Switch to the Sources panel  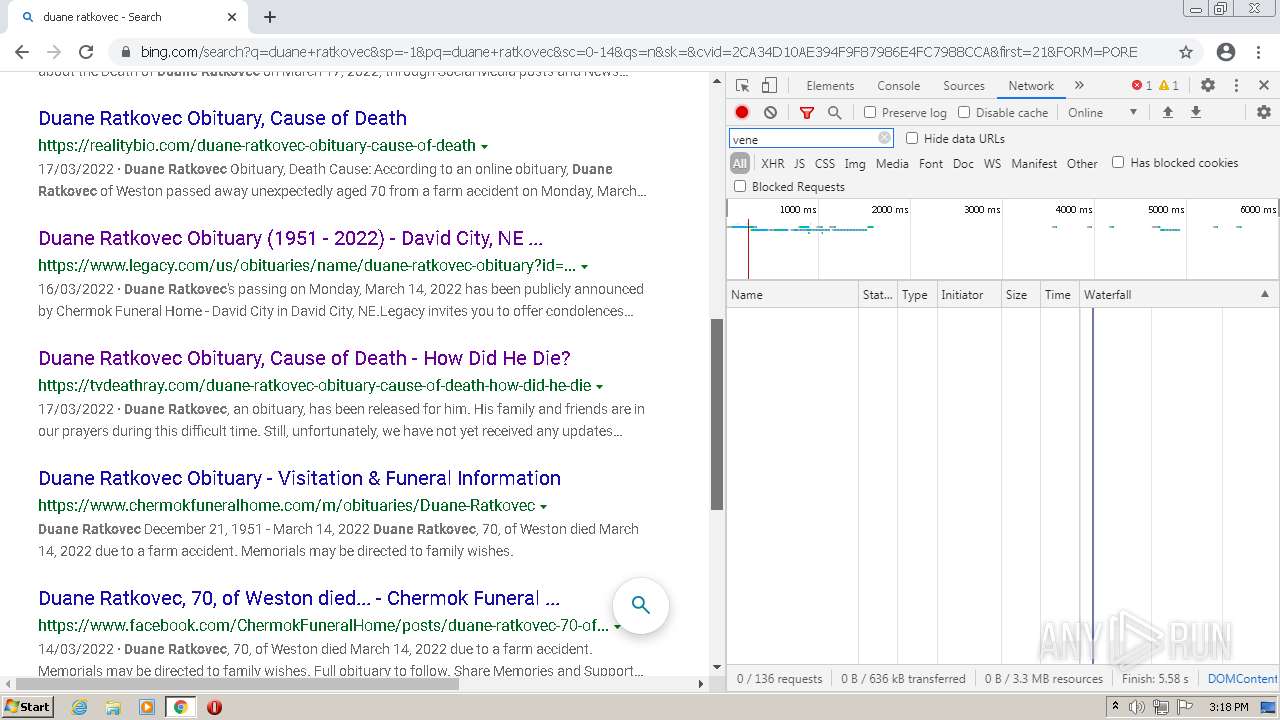click(x=964, y=86)
